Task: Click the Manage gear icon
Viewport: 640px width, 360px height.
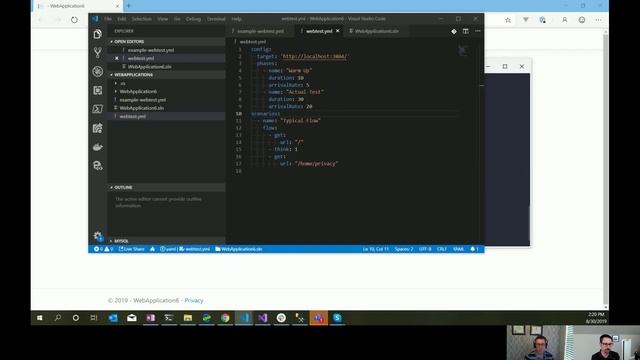Action: 98,236
